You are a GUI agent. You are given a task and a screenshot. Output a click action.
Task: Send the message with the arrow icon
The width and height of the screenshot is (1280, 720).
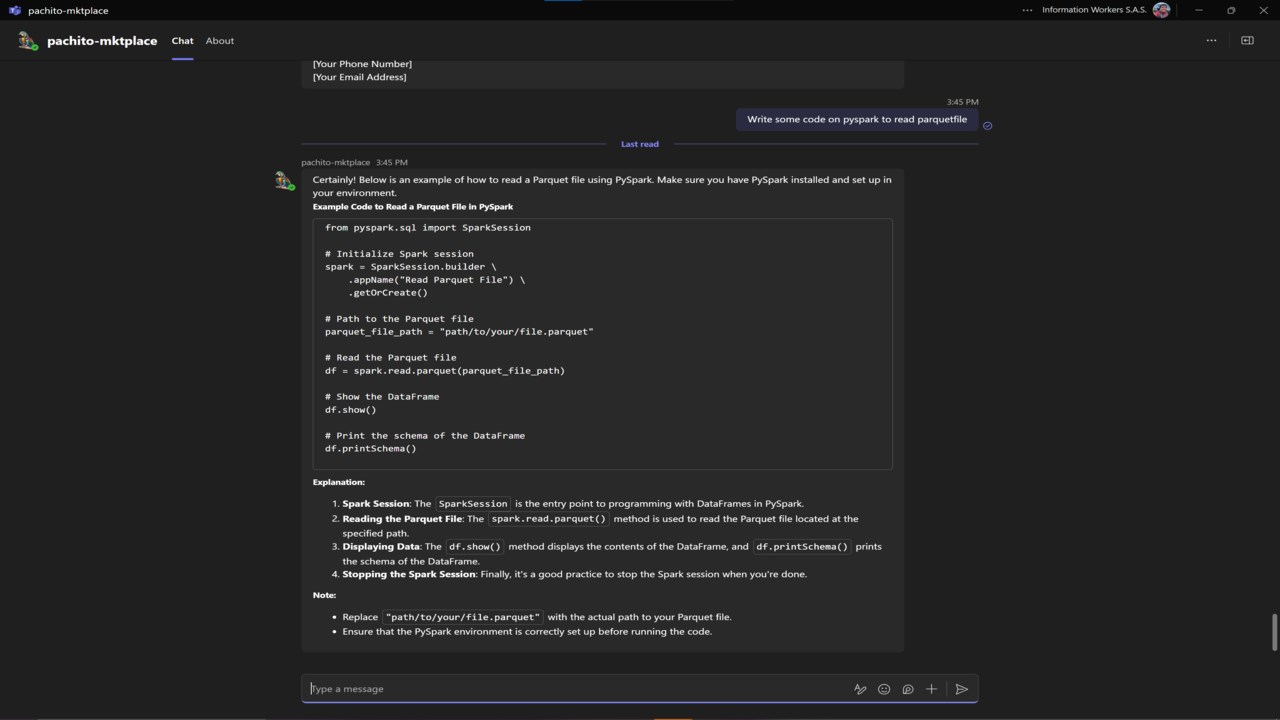coord(962,689)
